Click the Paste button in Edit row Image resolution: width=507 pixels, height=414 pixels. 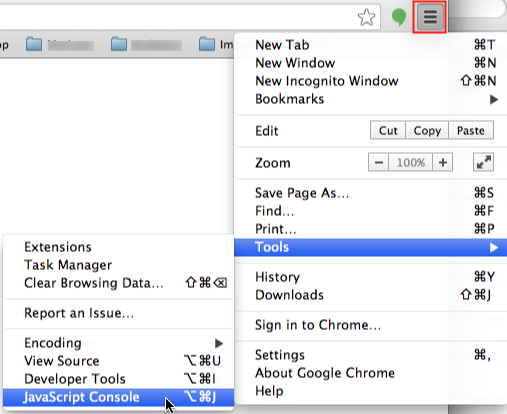471,130
